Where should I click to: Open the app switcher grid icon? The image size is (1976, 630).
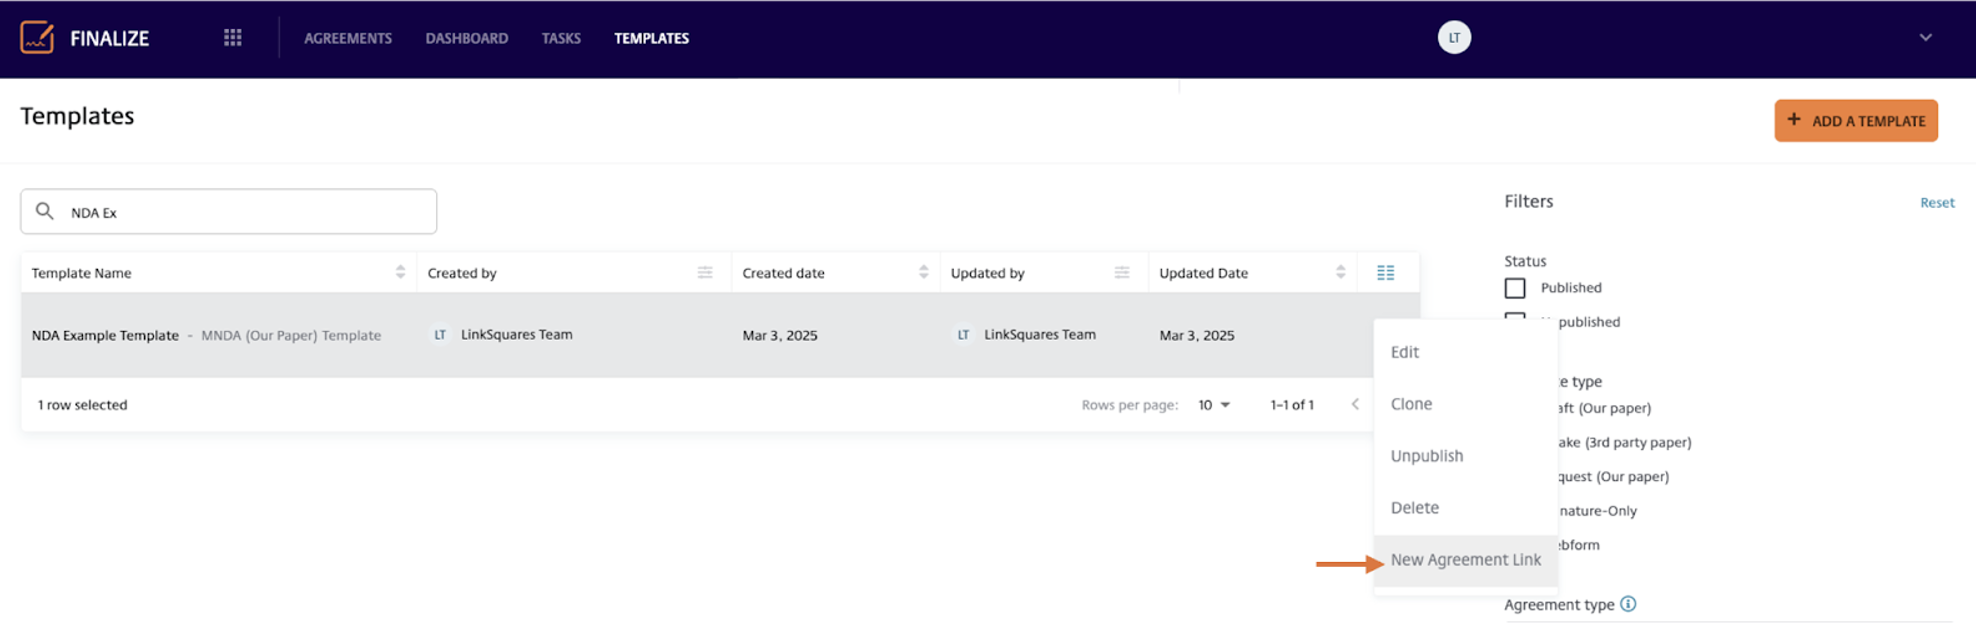point(232,38)
